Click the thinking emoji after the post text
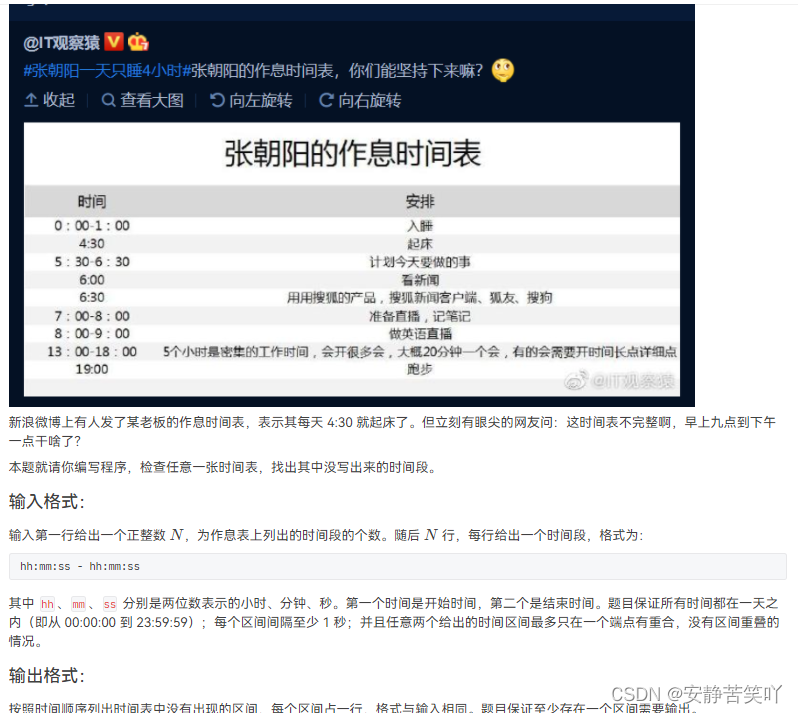798x713 pixels. coord(503,70)
